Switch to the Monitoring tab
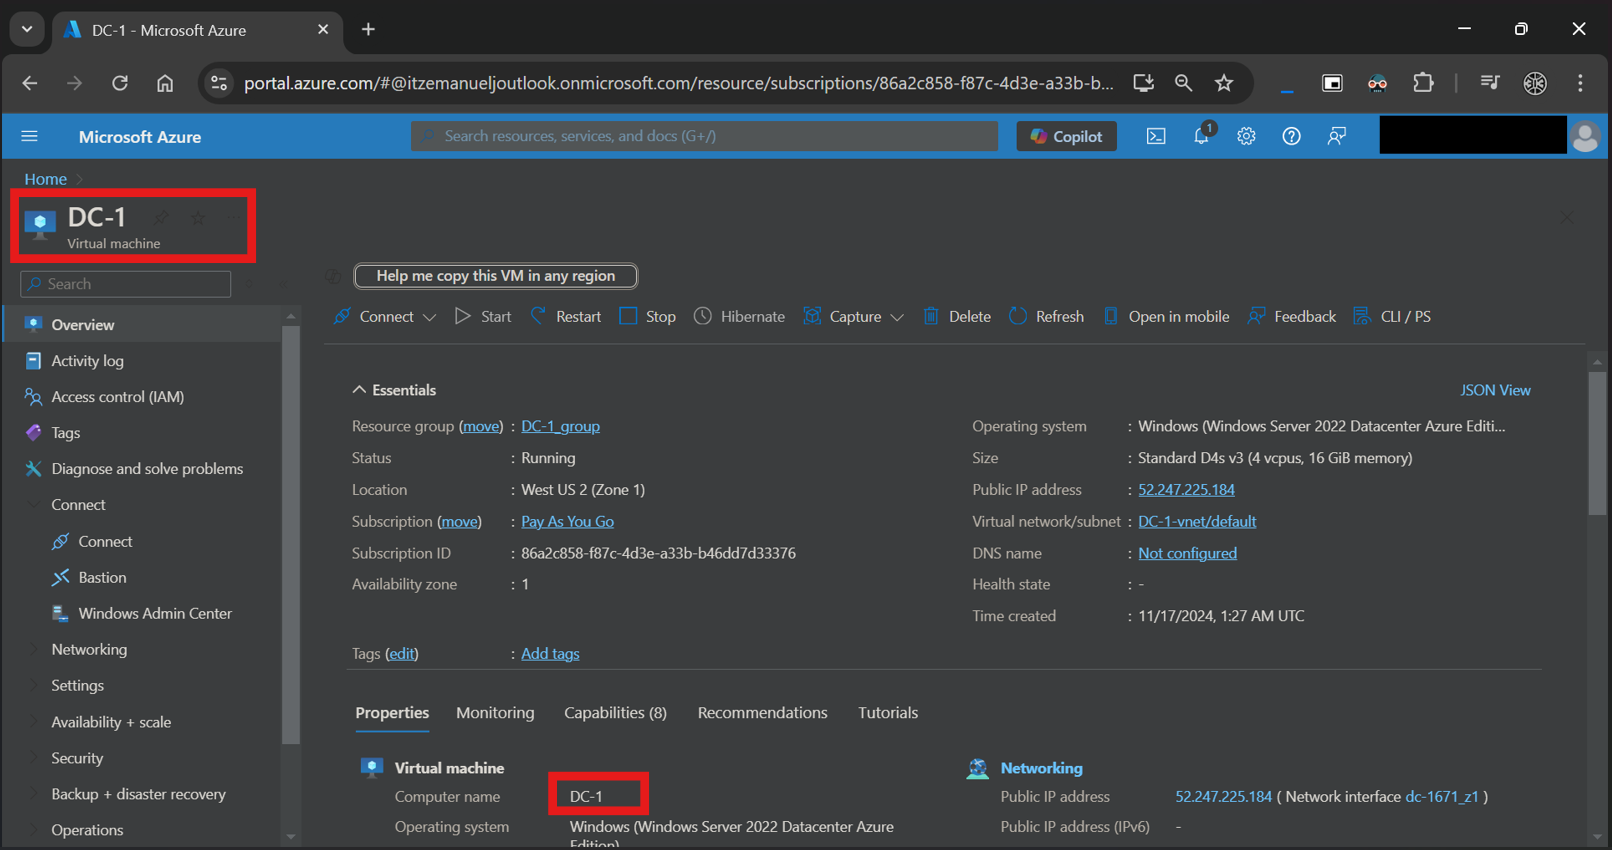 (x=495, y=713)
